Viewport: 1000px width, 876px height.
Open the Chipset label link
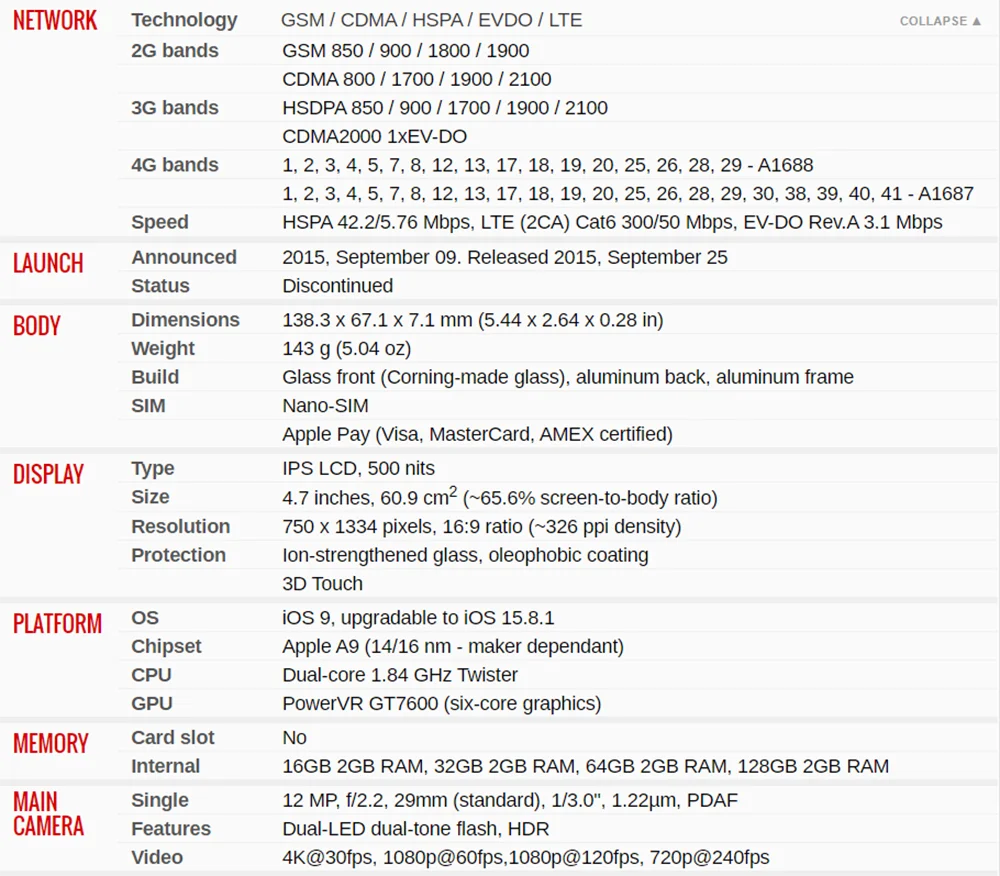[x=166, y=646]
